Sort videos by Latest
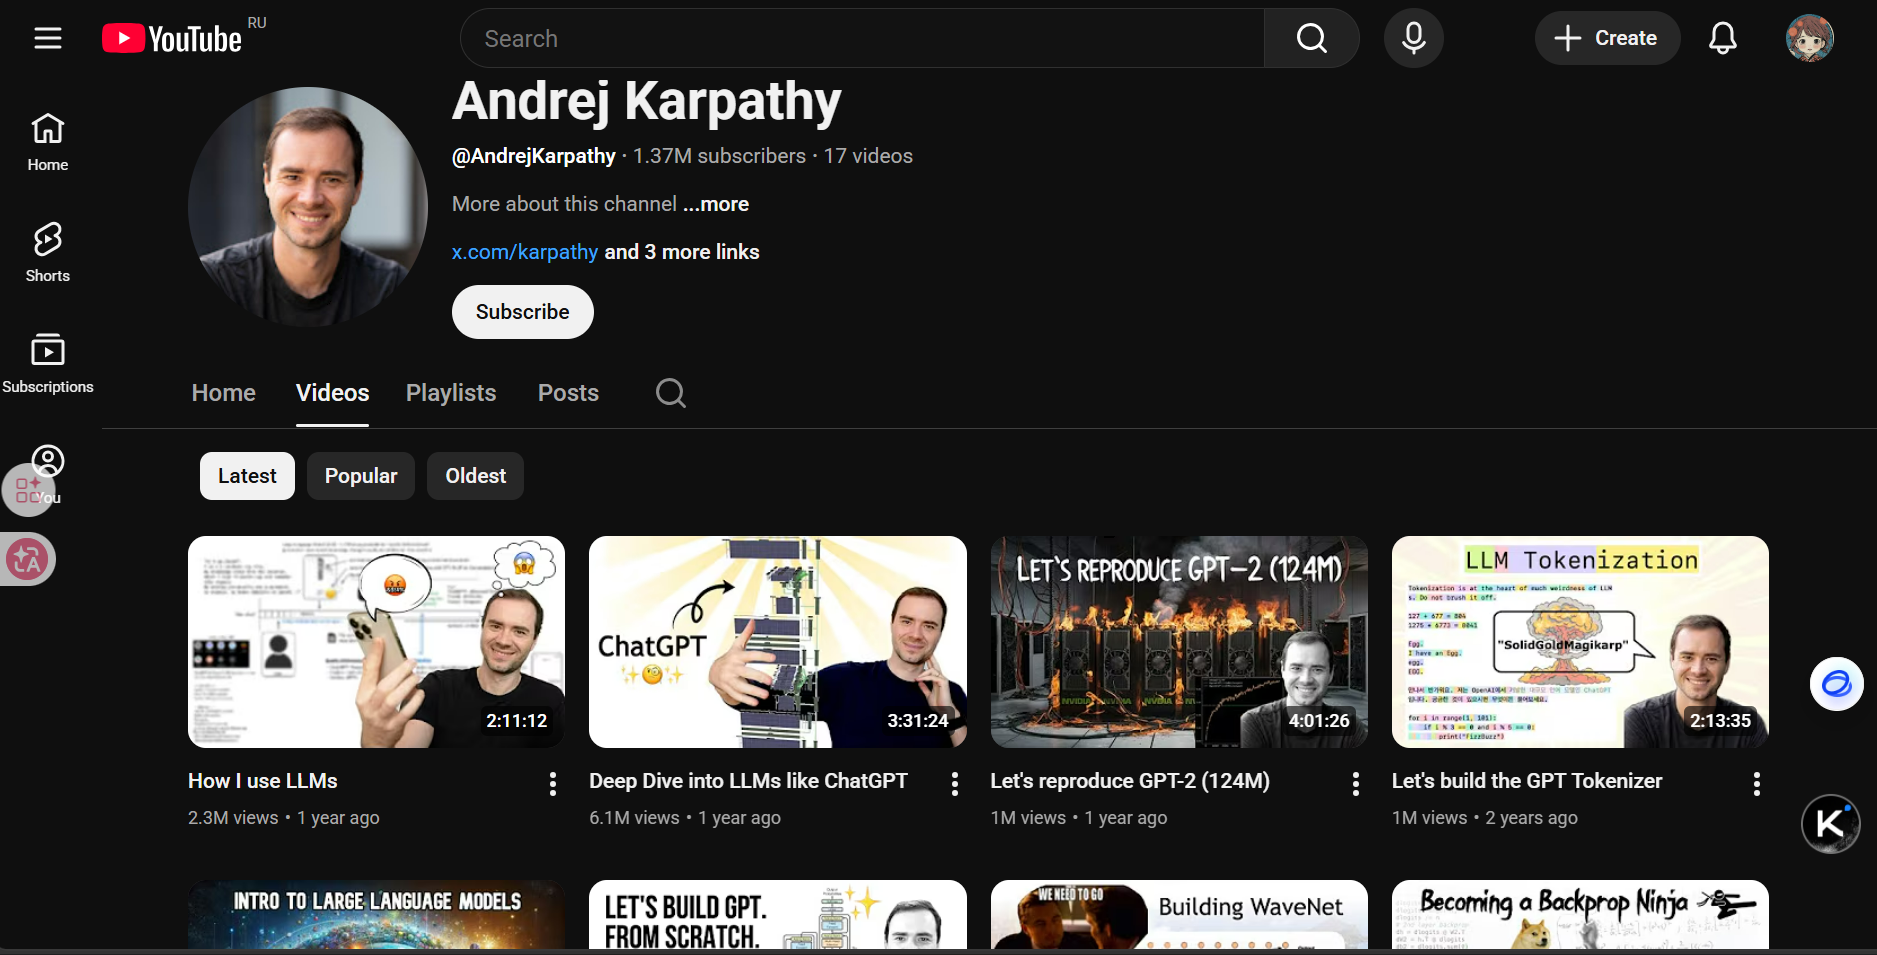Viewport: 1877px width, 955px height. 247,476
